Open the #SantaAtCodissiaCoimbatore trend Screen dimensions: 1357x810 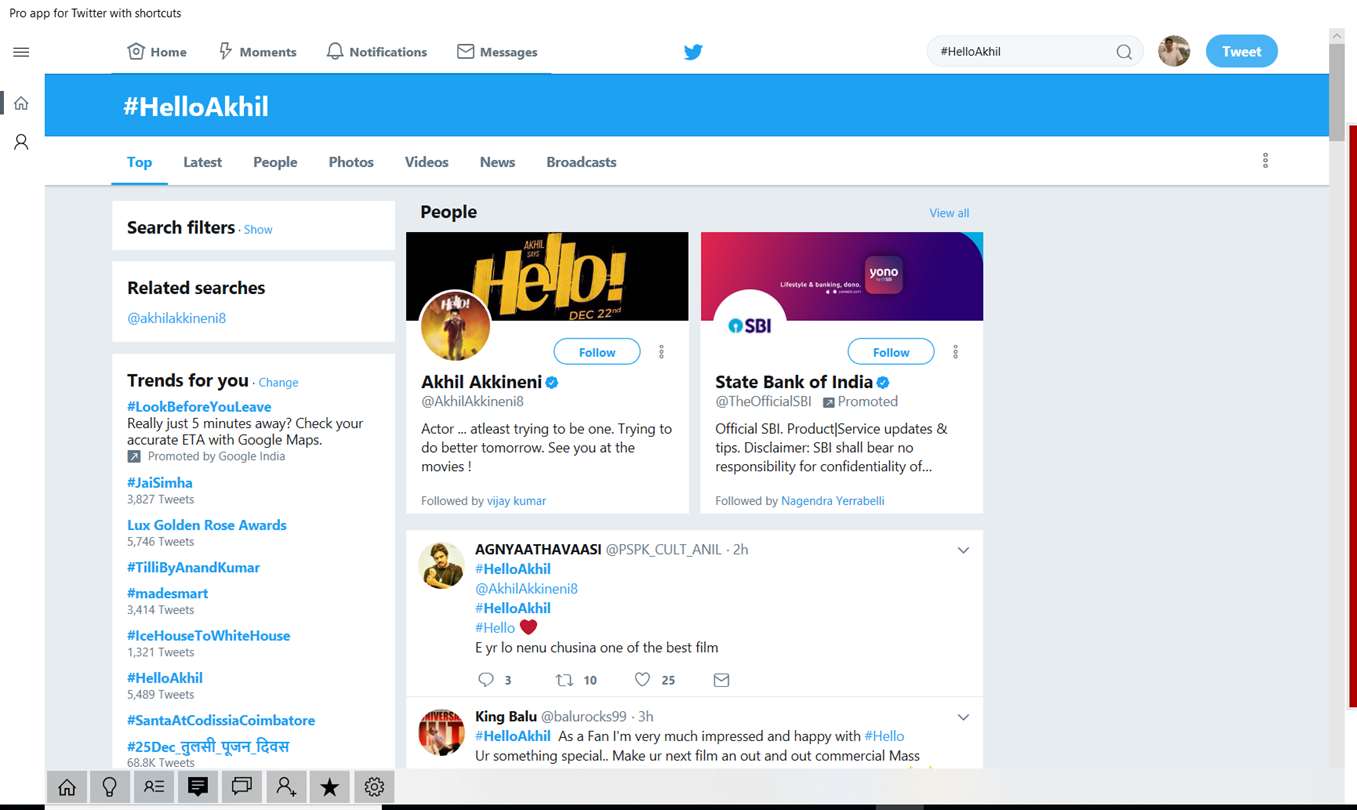pyautogui.click(x=221, y=720)
